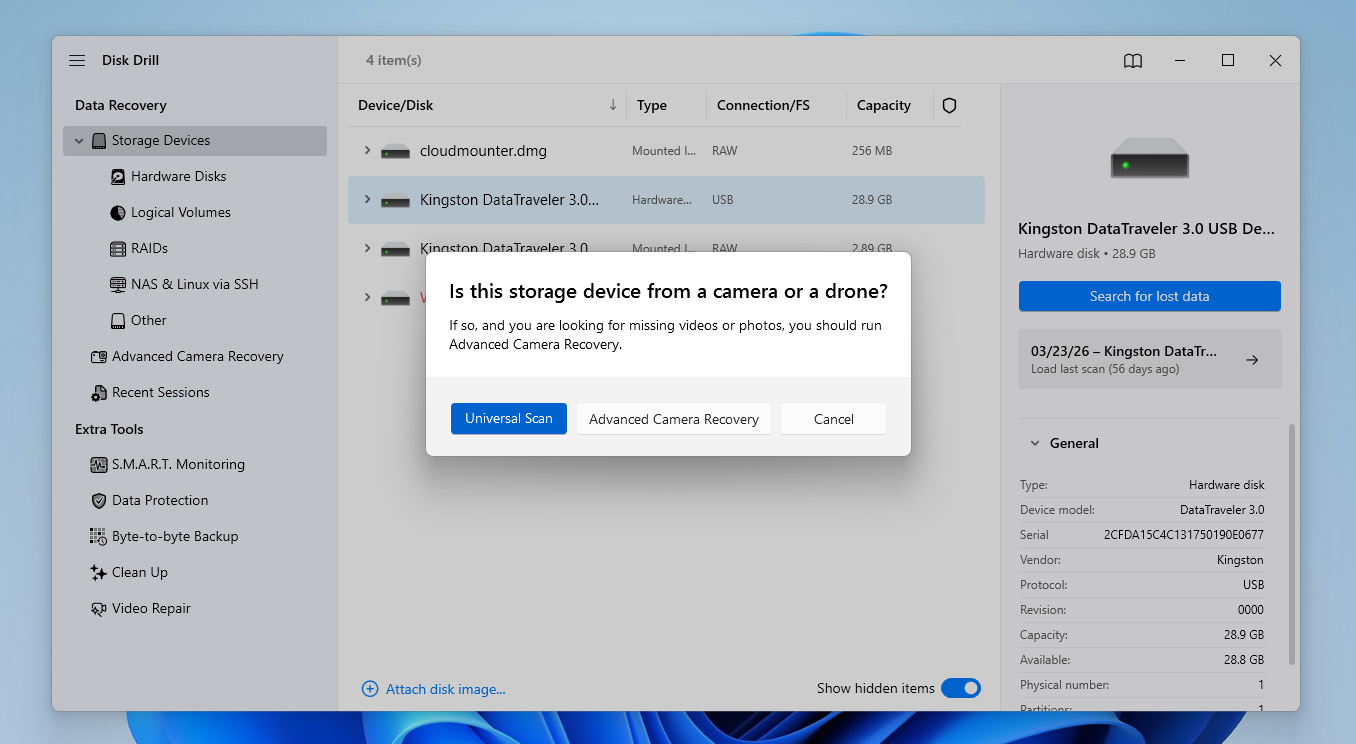The image size is (1356, 744).
Task: Open Recent Sessions gear icon
Action: coord(99,393)
